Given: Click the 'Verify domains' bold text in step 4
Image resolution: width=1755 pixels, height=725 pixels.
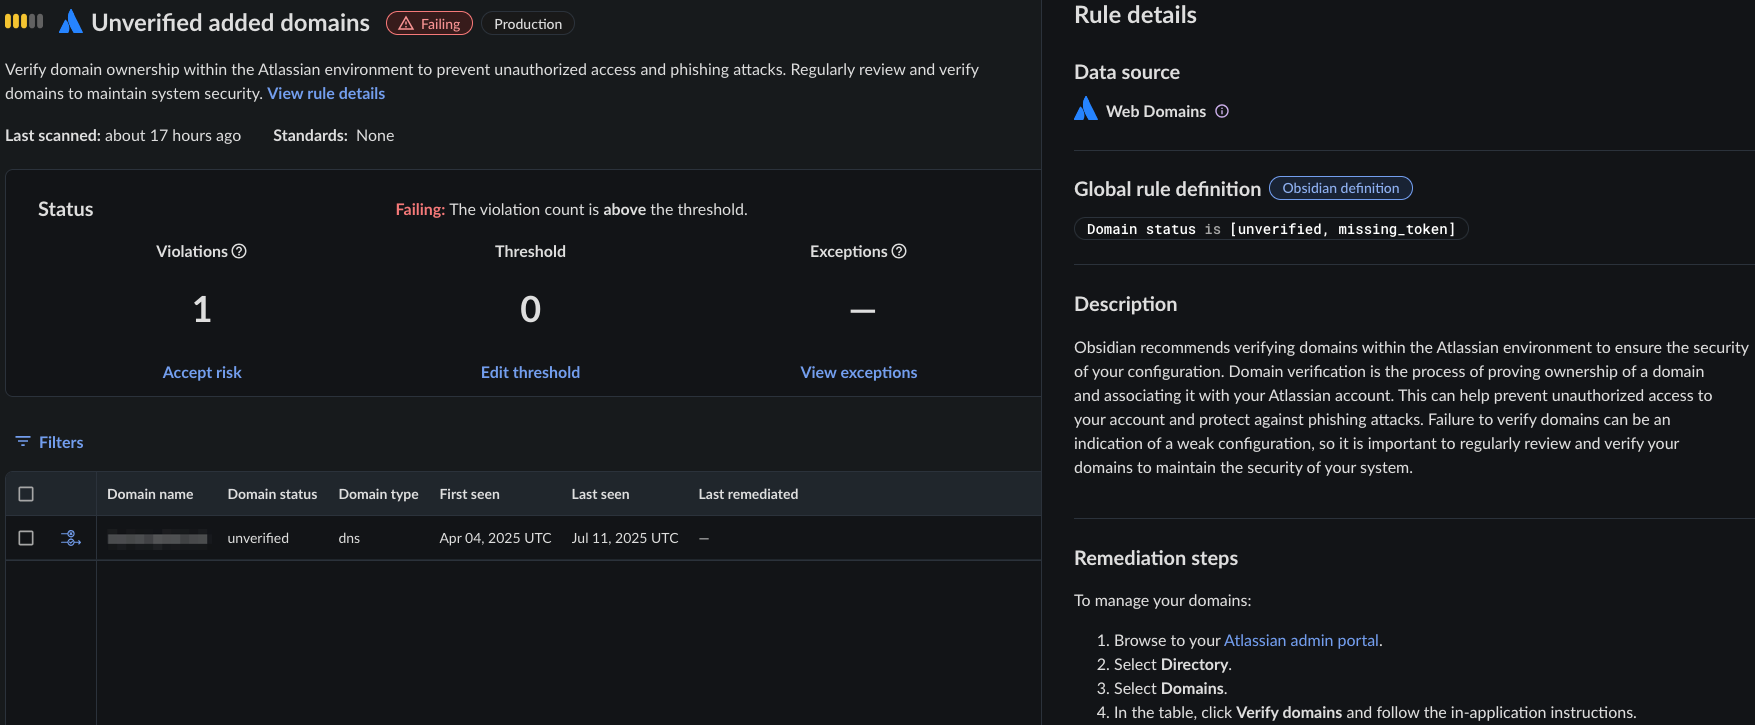Looking at the screenshot, I should [1289, 712].
